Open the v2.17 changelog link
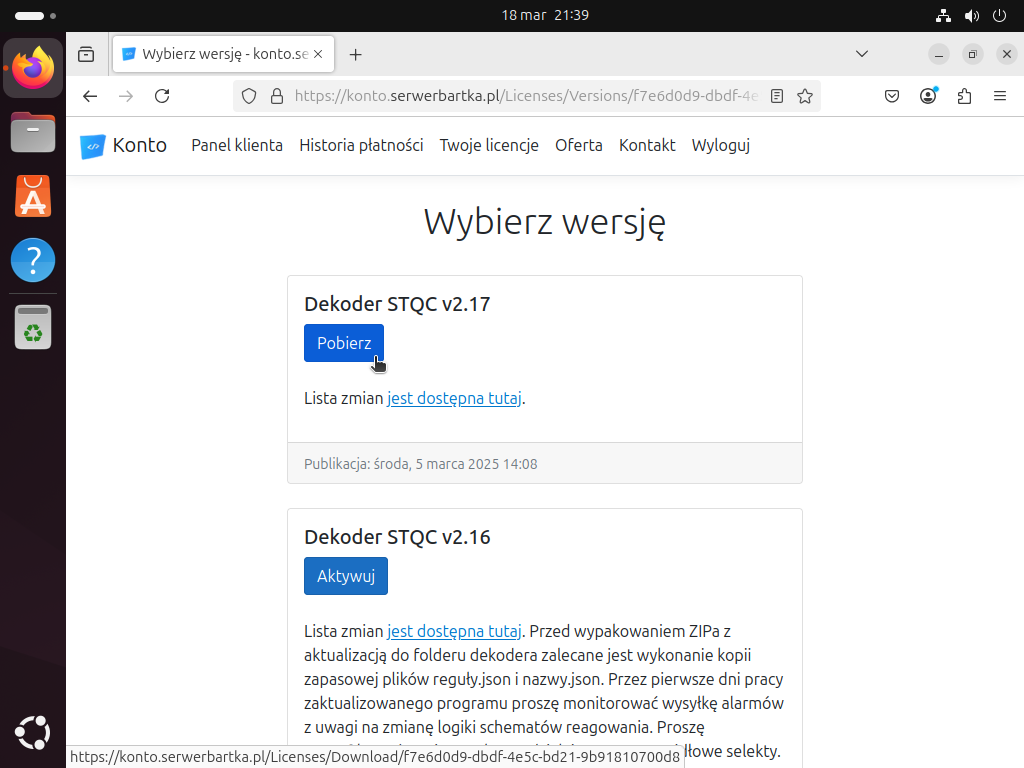 454,398
